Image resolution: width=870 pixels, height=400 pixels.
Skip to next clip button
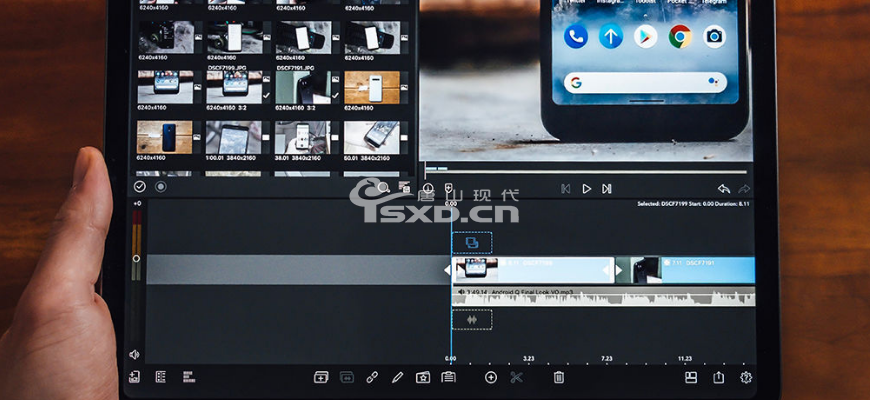click(606, 189)
